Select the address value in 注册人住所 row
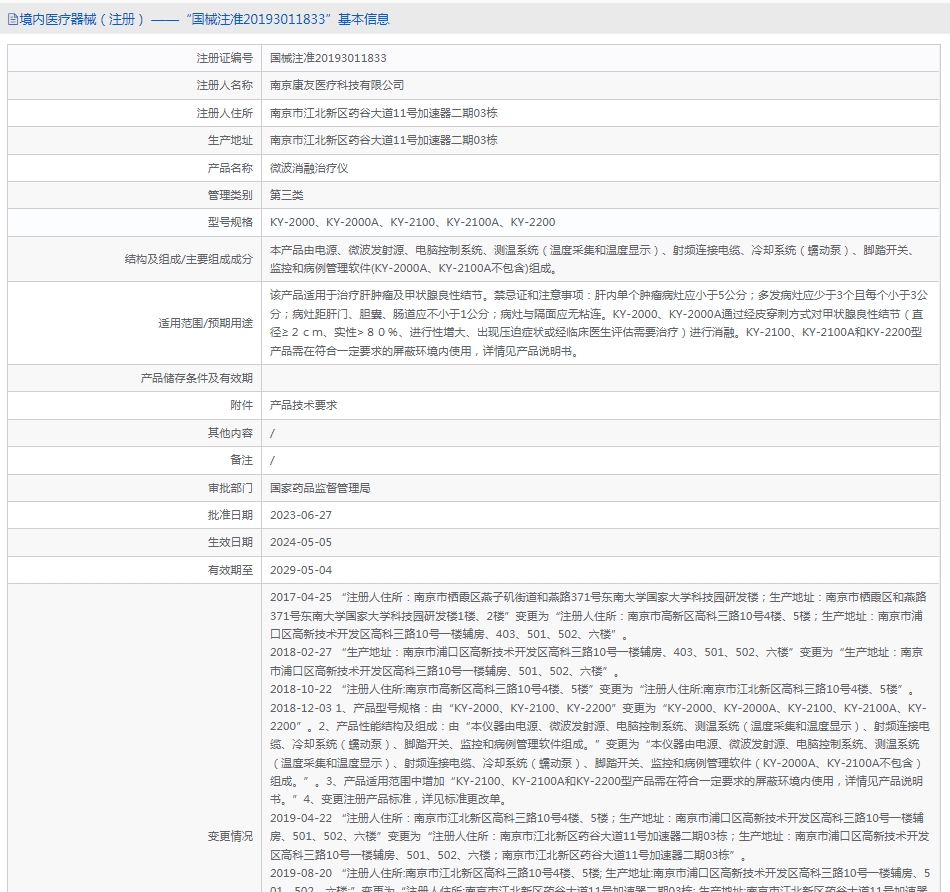950x892 pixels. [x=384, y=113]
